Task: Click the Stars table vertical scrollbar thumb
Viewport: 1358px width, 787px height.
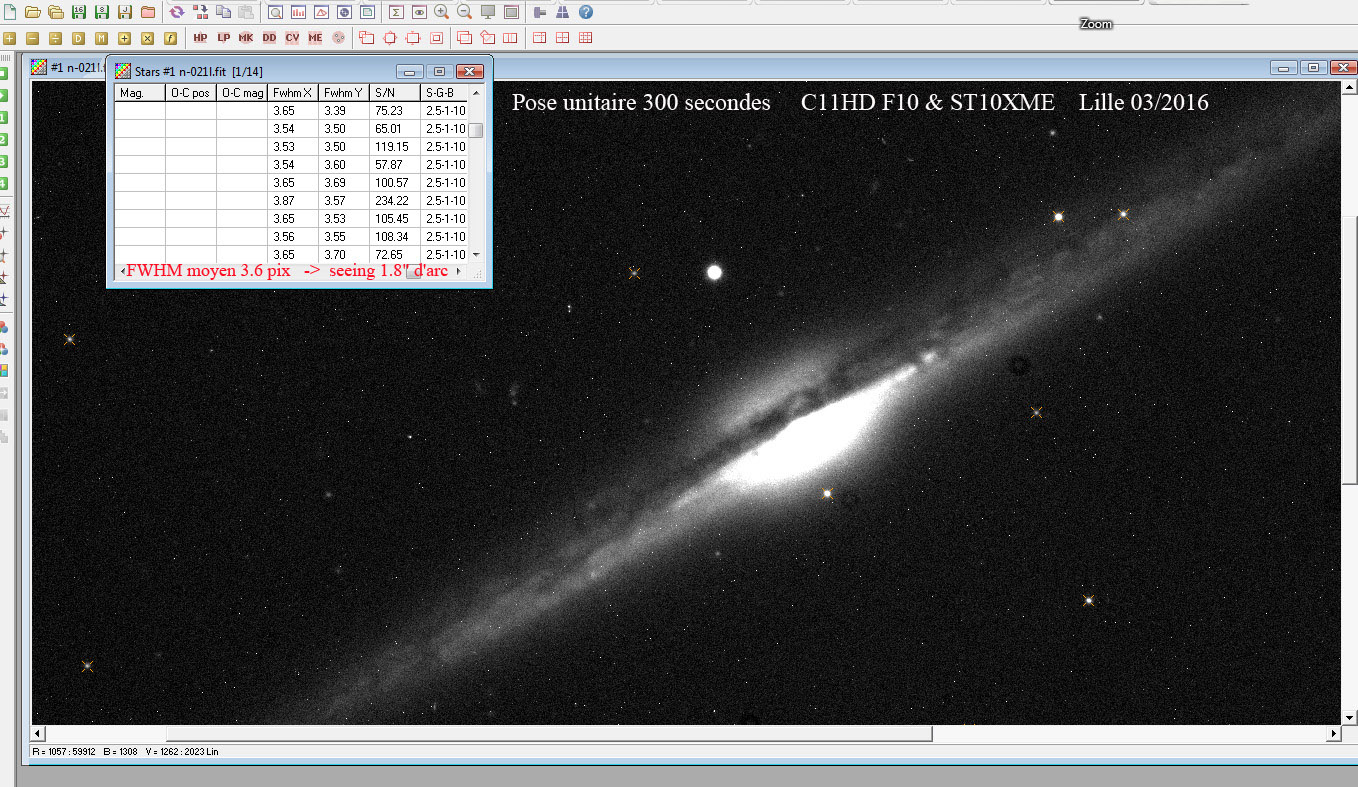Action: [477, 130]
